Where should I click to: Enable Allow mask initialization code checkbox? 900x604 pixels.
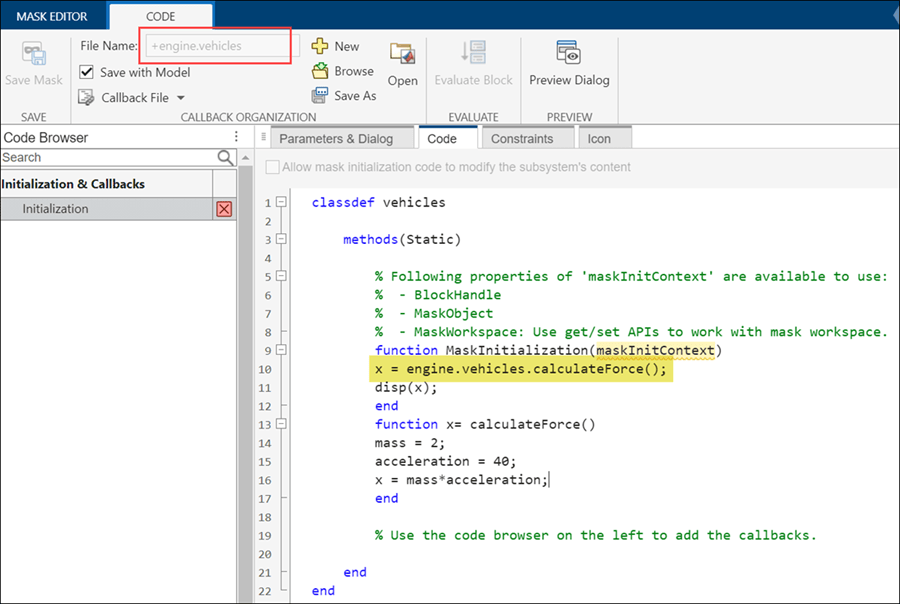[273, 167]
